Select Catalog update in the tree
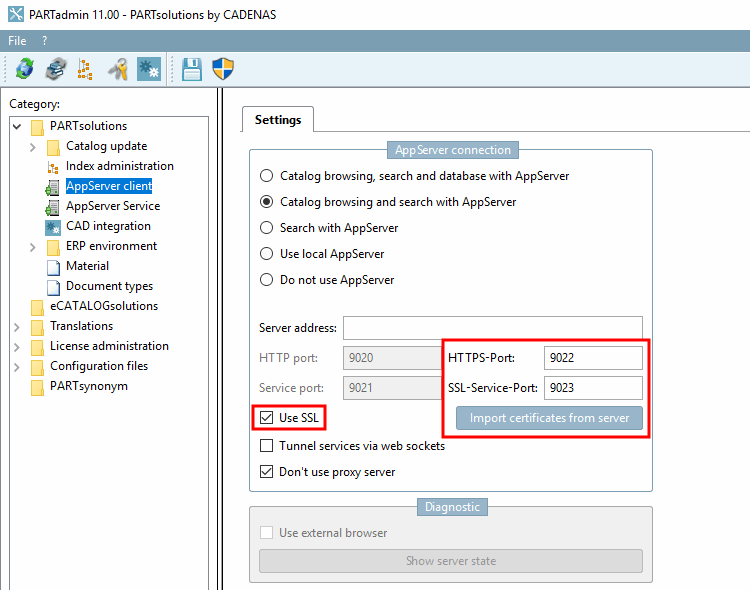This screenshot has height=590, width=750. [106, 146]
